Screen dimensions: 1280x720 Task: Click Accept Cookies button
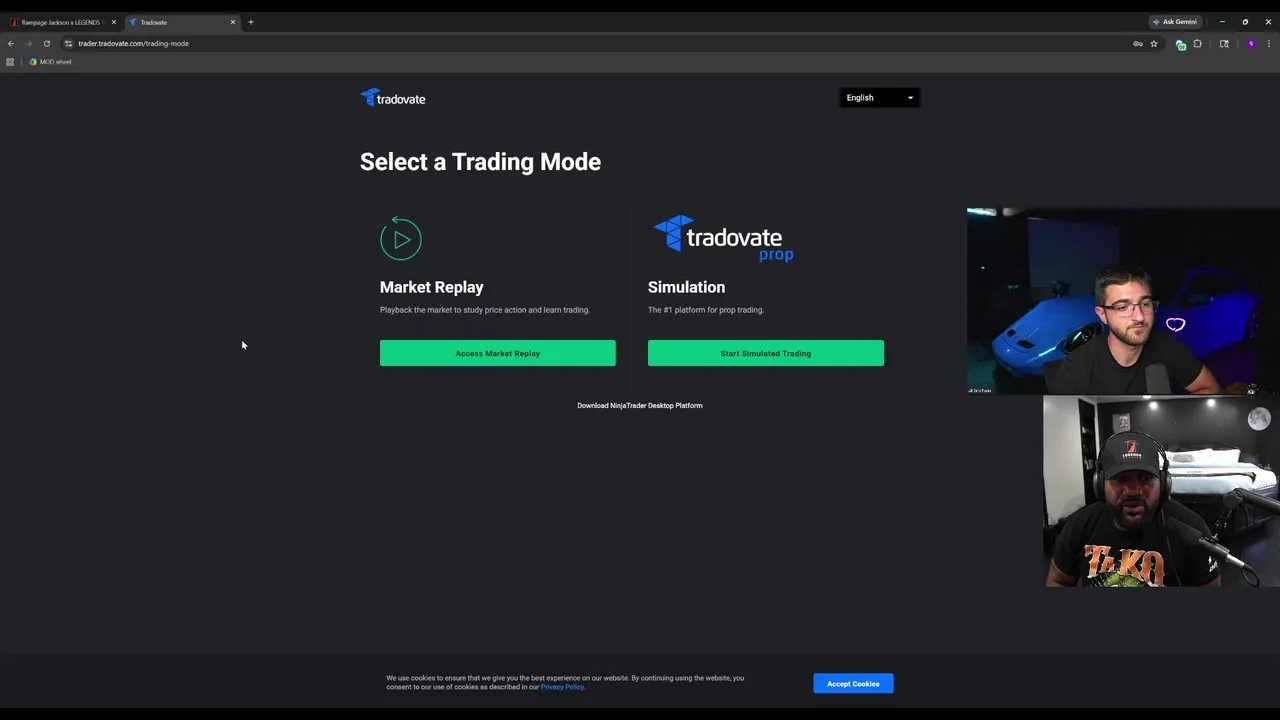click(x=853, y=684)
